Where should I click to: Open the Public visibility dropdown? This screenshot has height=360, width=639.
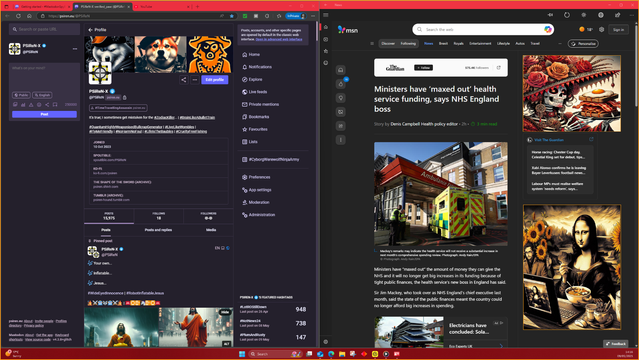pyautogui.click(x=21, y=95)
